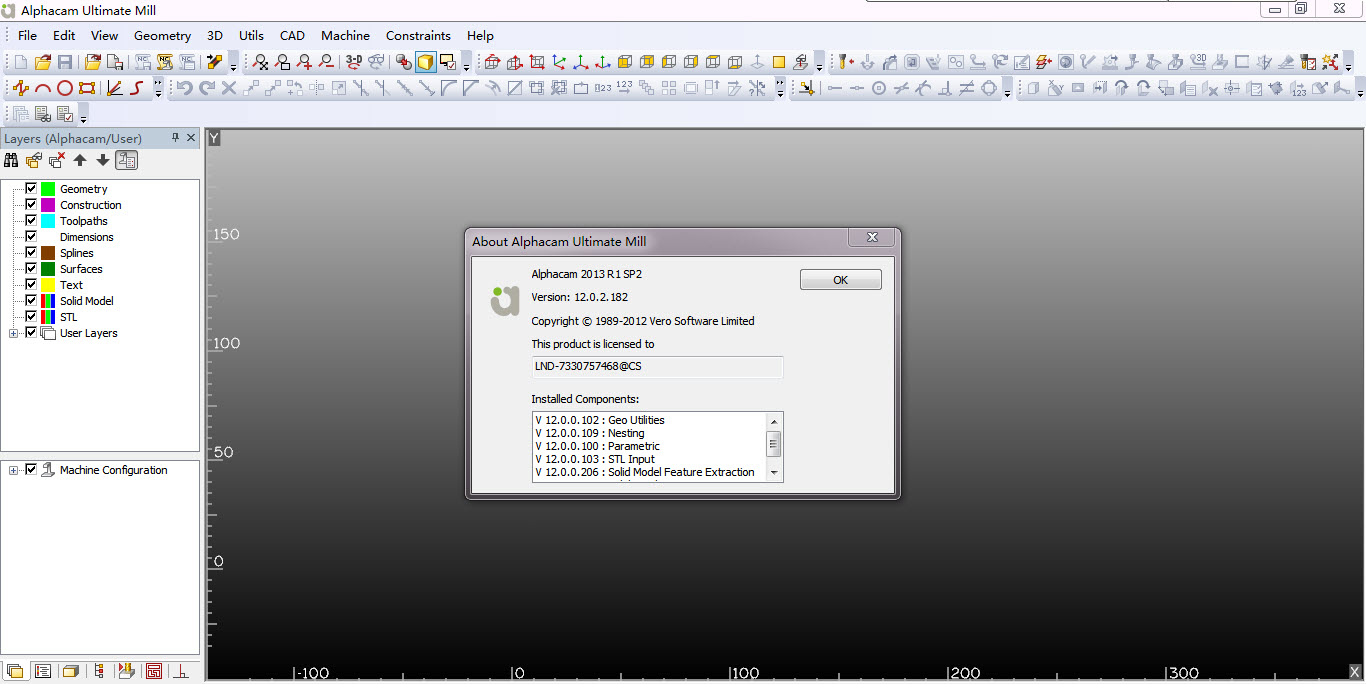Click the New file icon

(x=21, y=62)
